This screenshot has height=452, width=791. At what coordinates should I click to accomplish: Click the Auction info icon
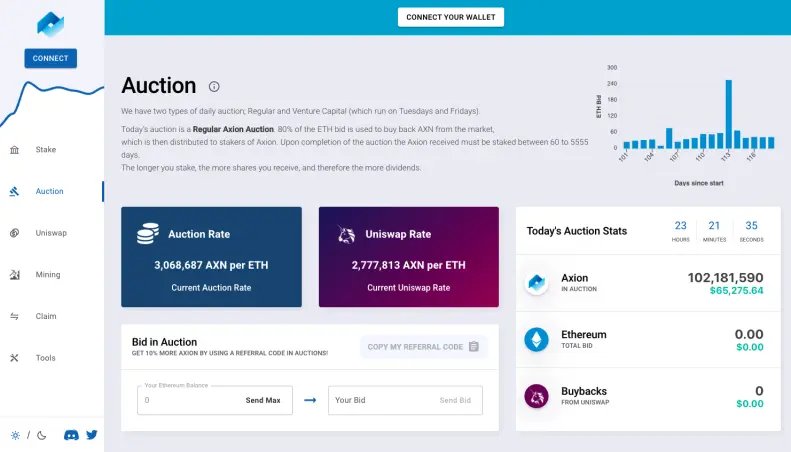pyautogui.click(x=214, y=87)
